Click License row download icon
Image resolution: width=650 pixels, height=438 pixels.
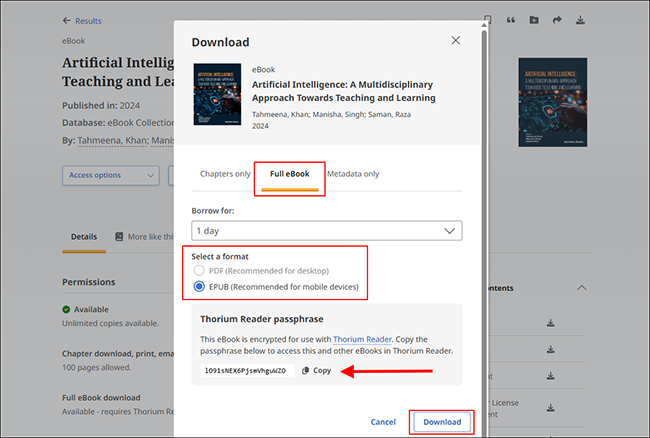point(551,408)
